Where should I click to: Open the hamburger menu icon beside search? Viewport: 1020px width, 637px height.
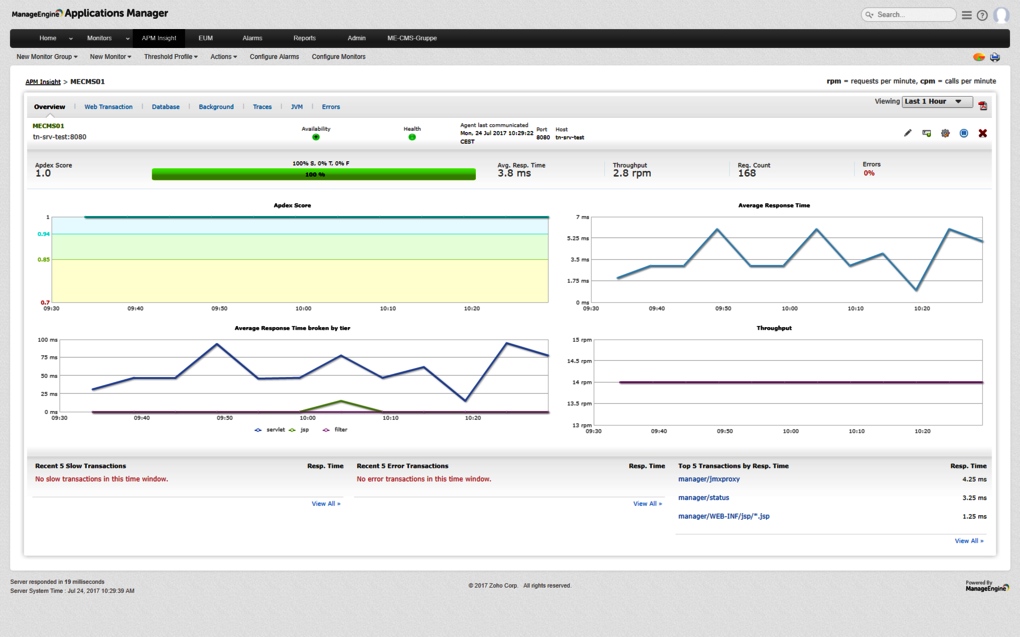[967, 15]
